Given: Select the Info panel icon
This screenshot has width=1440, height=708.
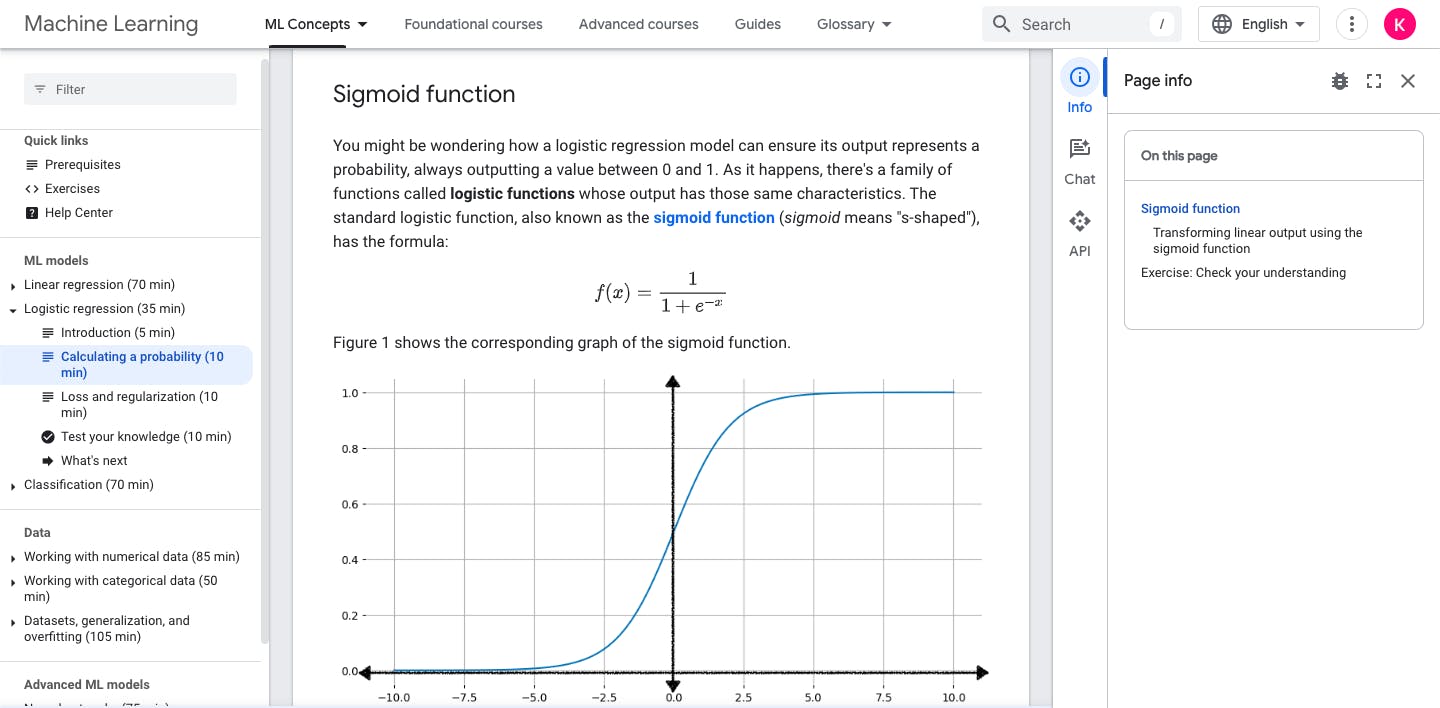Looking at the screenshot, I should click(1079, 77).
